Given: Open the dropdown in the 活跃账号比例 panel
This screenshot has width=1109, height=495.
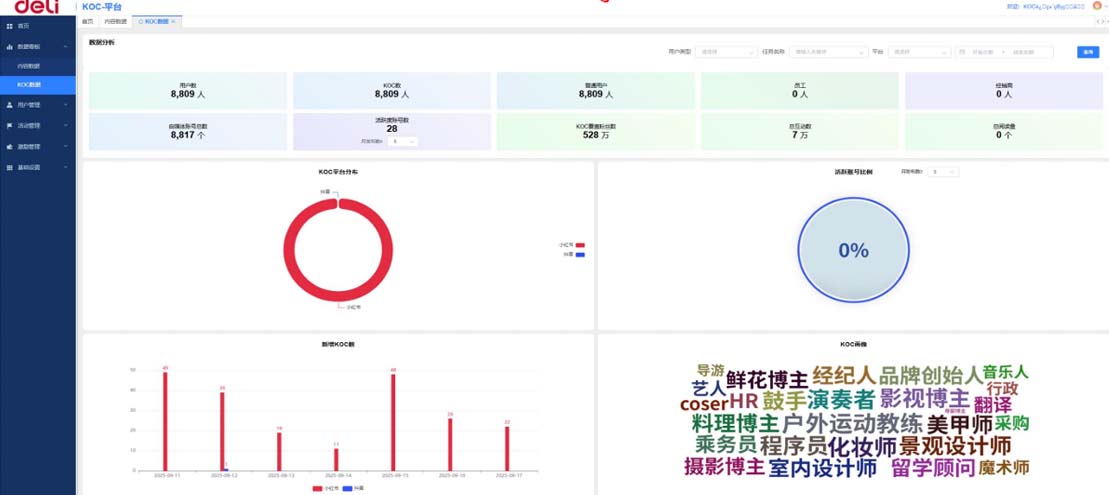Looking at the screenshot, I should [x=943, y=172].
